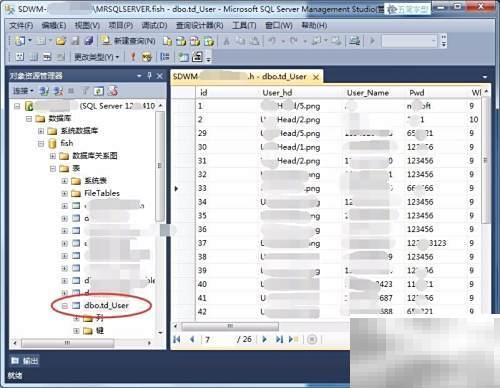Click the Save All icon

[x=89, y=41]
